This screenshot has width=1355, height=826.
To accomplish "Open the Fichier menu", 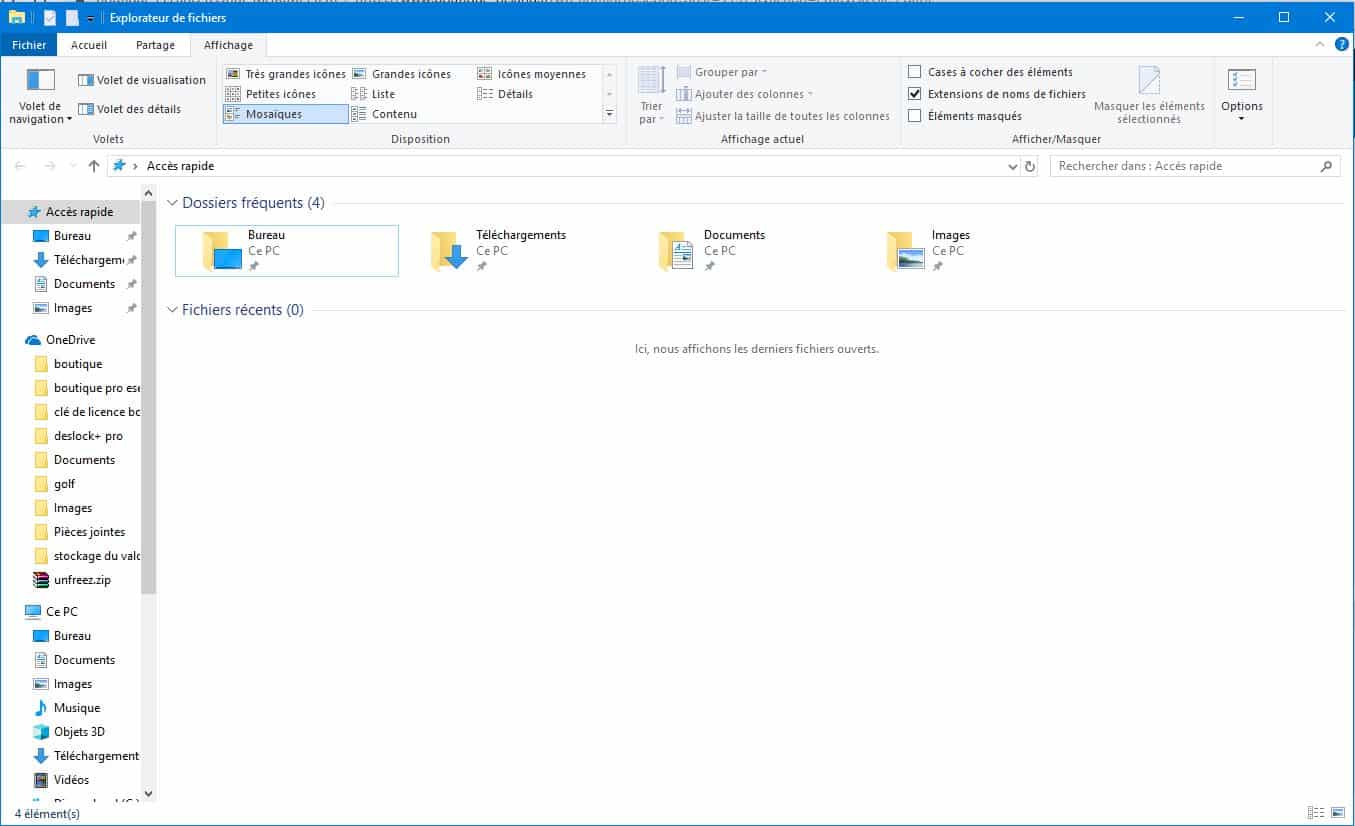I will pos(28,44).
